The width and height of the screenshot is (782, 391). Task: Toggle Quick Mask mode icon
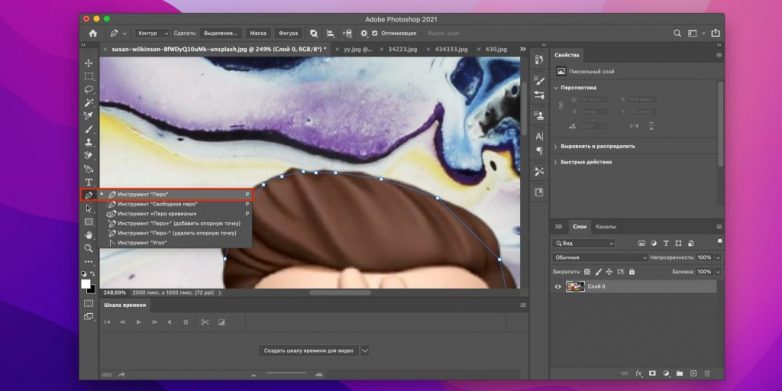point(89,303)
